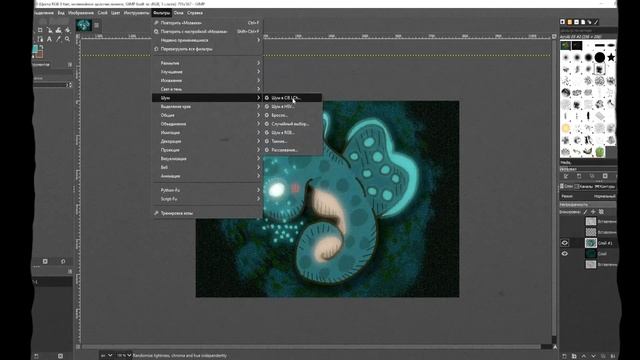Screen dimensions: 640x360
Task: Expand the Искажения submenu arrow
Action: point(258,80)
